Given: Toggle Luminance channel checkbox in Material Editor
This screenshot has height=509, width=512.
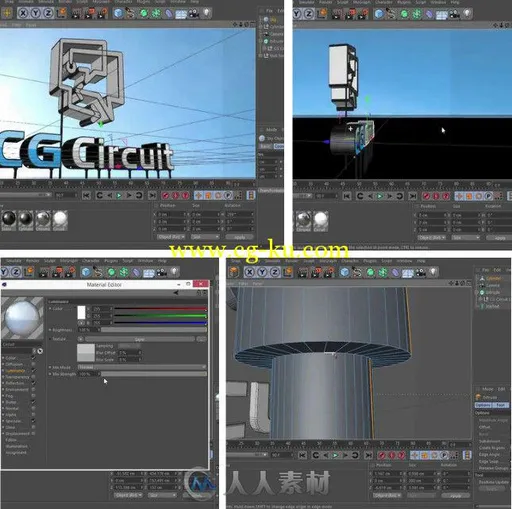Looking at the screenshot, I should click(33, 370).
